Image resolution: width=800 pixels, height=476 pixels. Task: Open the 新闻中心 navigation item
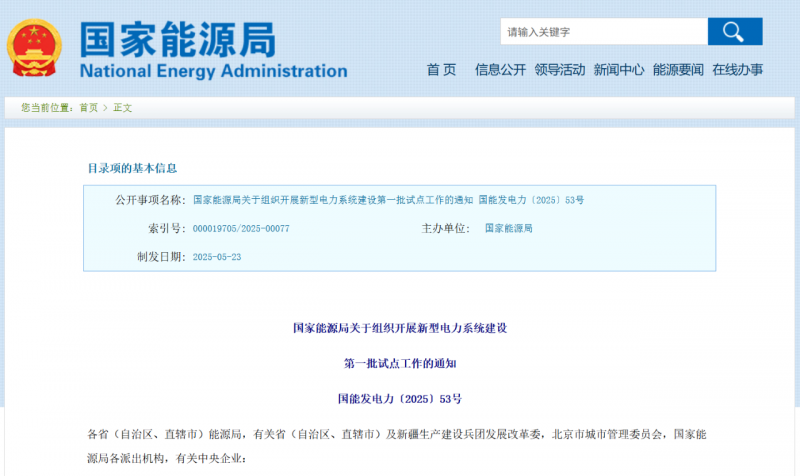click(618, 70)
